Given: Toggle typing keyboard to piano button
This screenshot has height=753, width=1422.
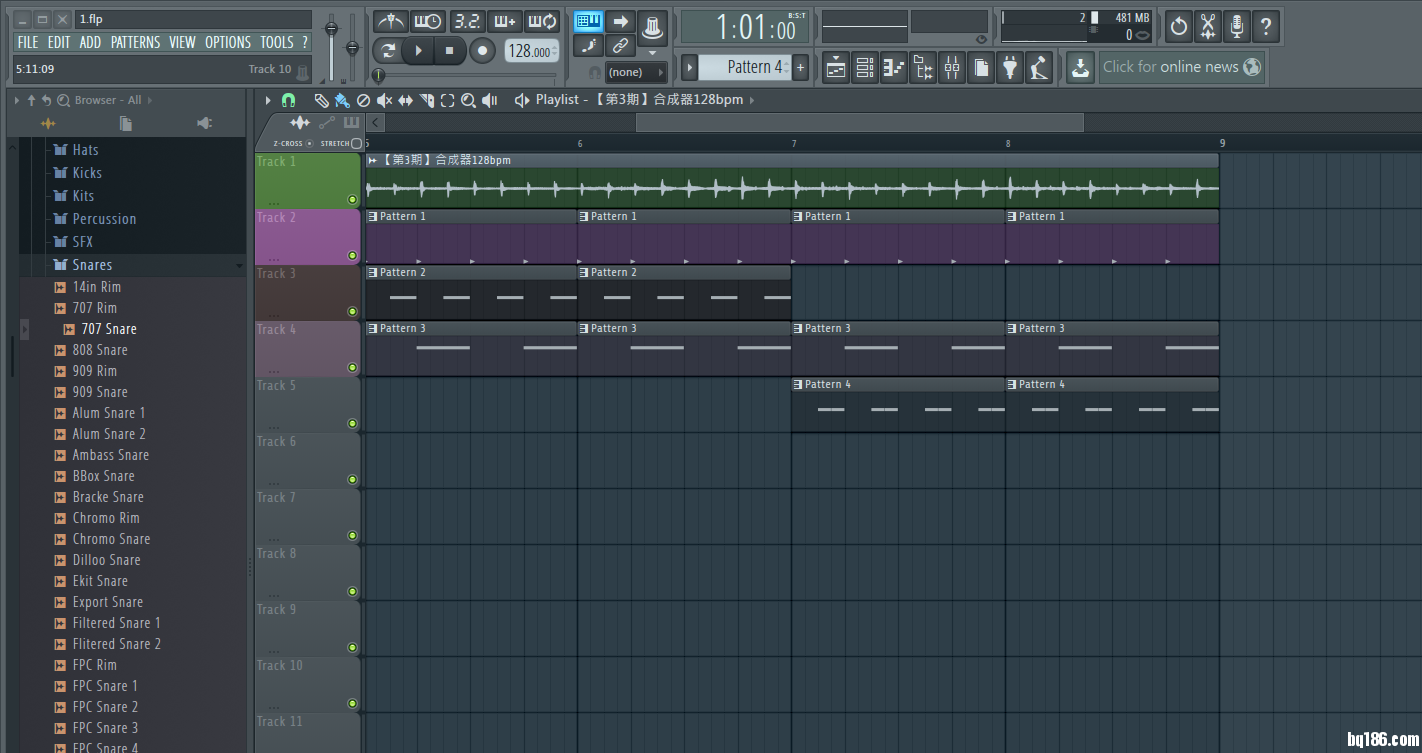Looking at the screenshot, I should 588,21.
